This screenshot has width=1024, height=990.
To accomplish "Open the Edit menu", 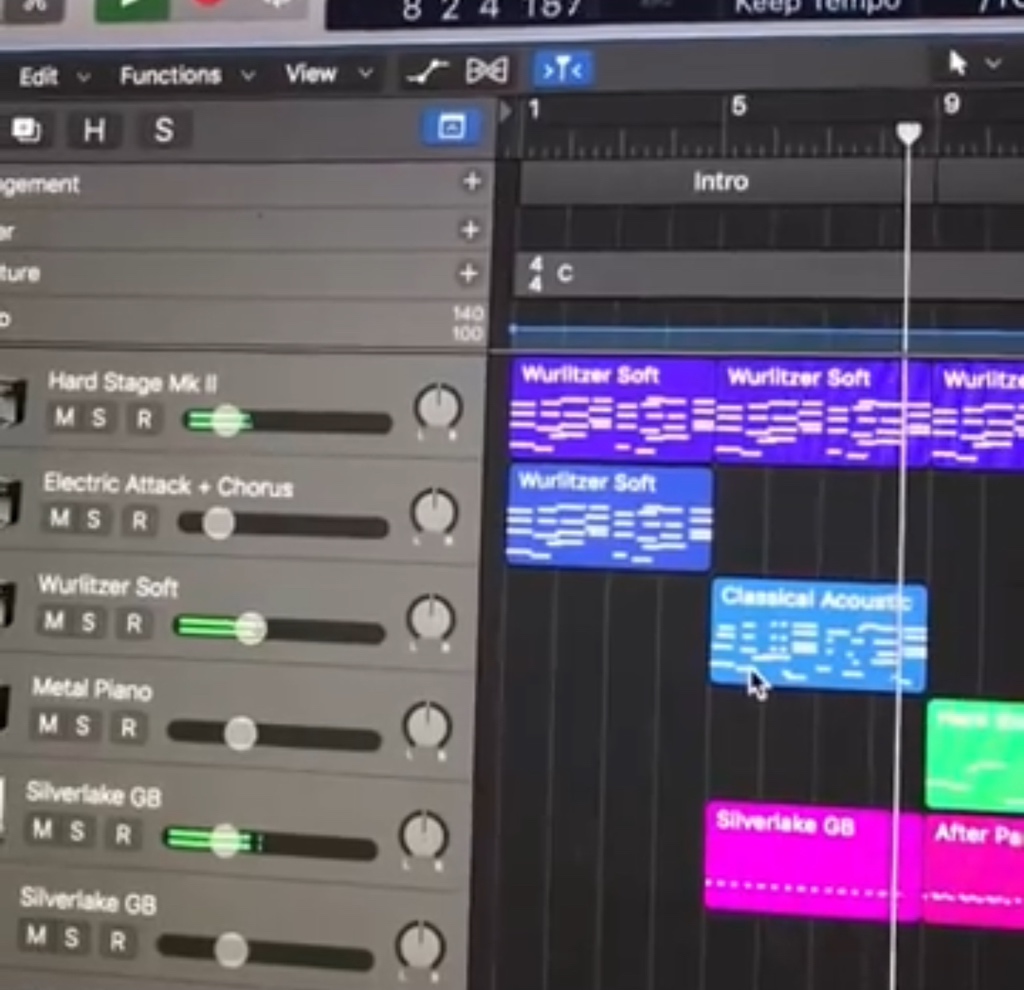I will point(52,77).
